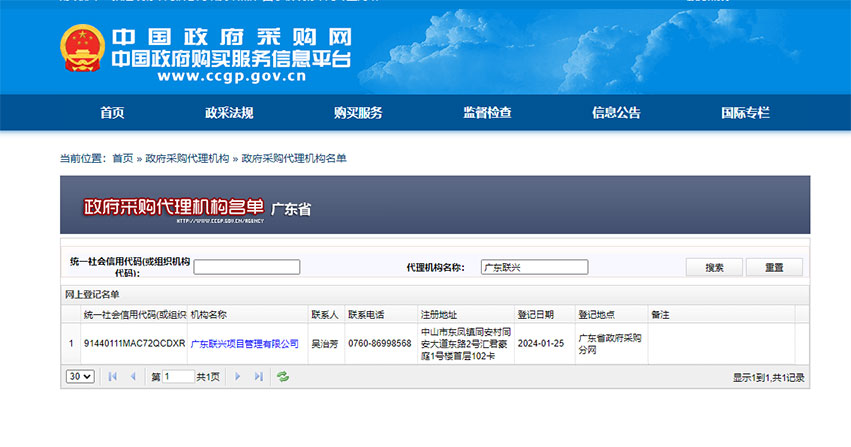Screen dimensions: 851x447
Task: Open the page size dropdown showing 30
Action: click(80, 377)
